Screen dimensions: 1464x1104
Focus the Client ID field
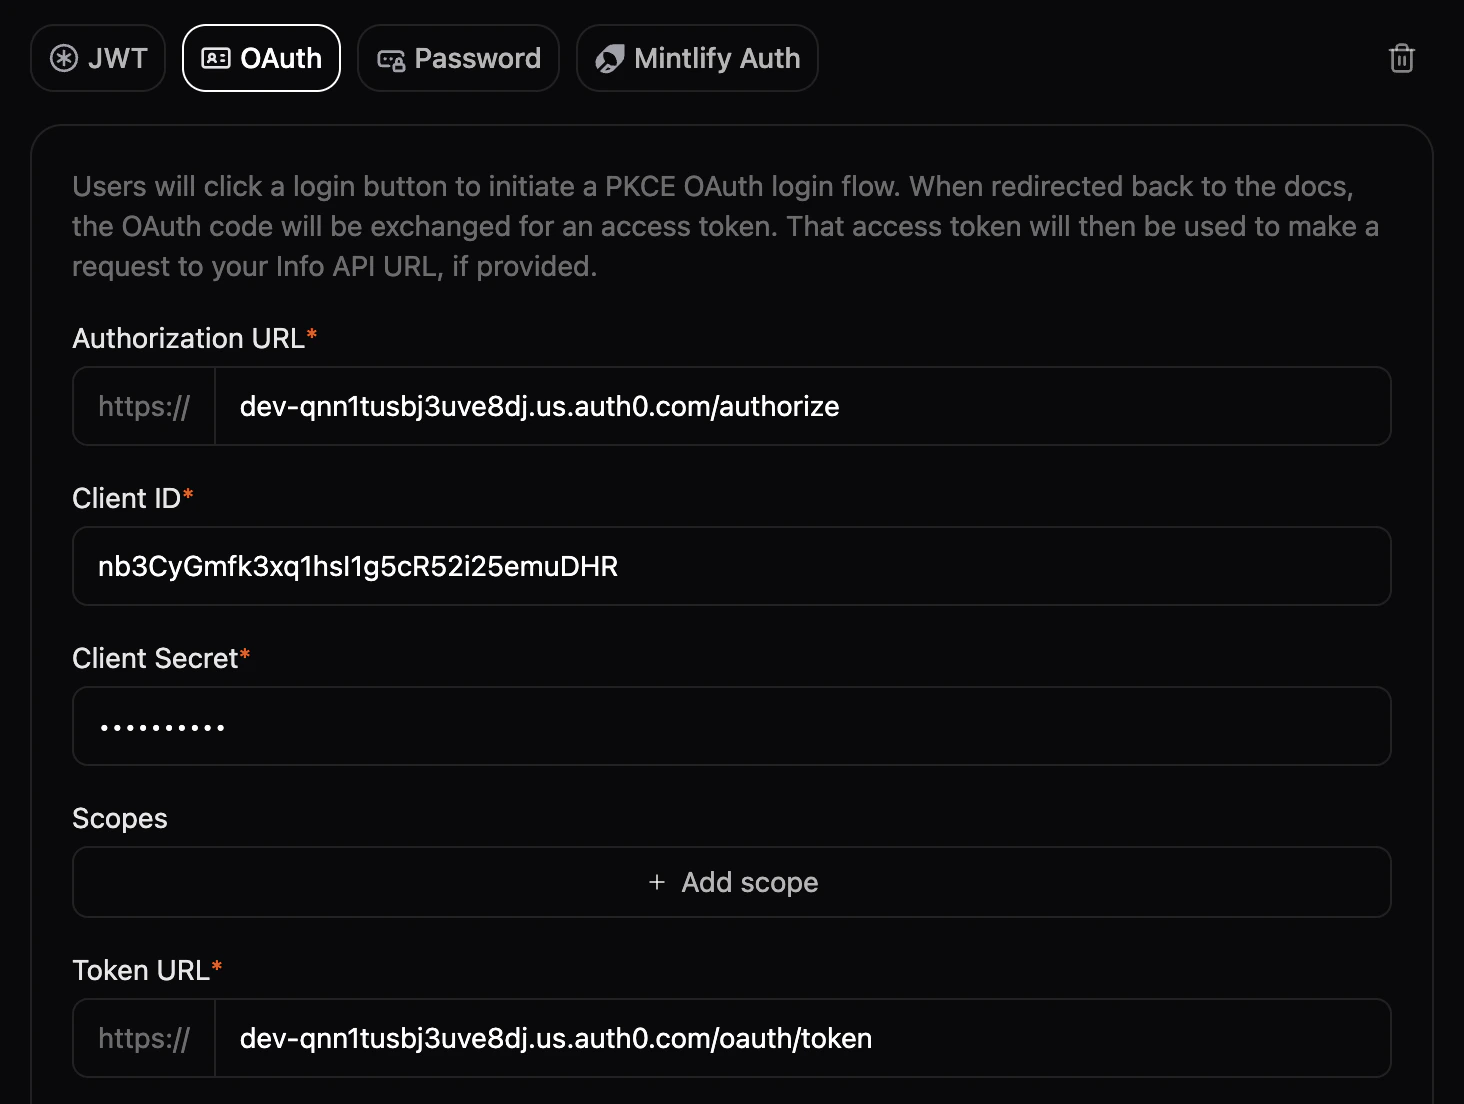(731, 566)
